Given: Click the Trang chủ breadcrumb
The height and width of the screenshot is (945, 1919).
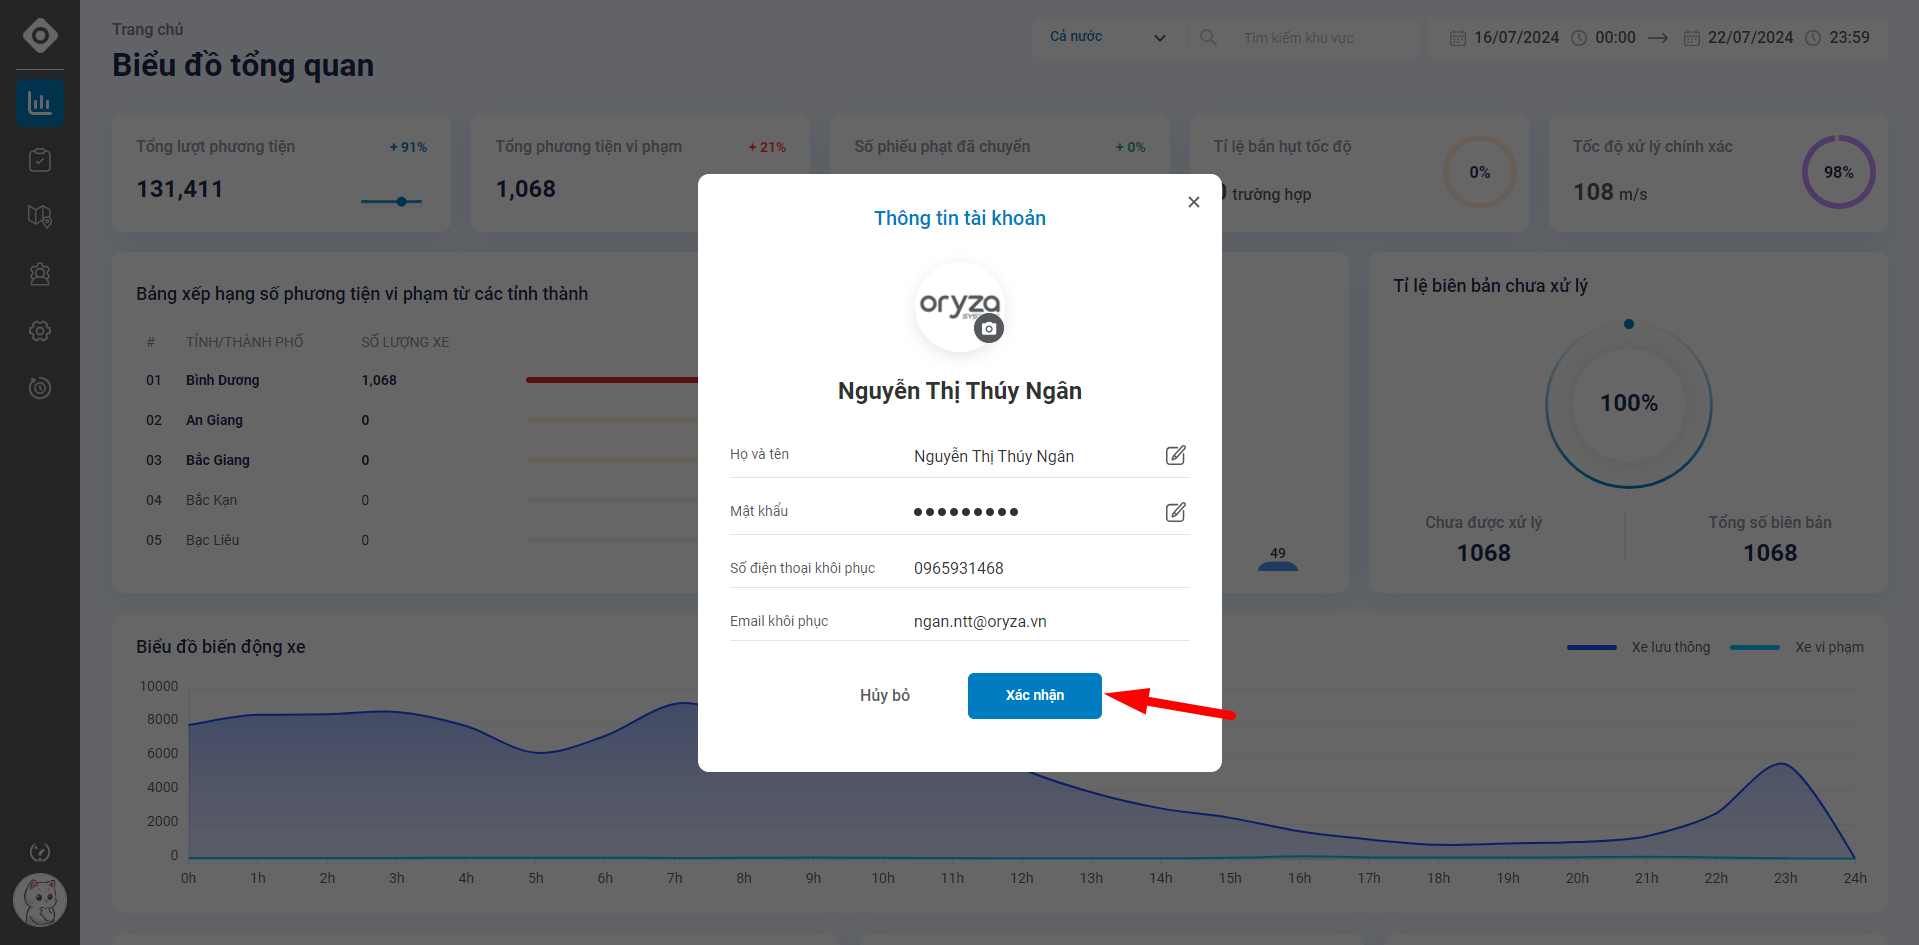Looking at the screenshot, I should pyautogui.click(x=148, y=30).
